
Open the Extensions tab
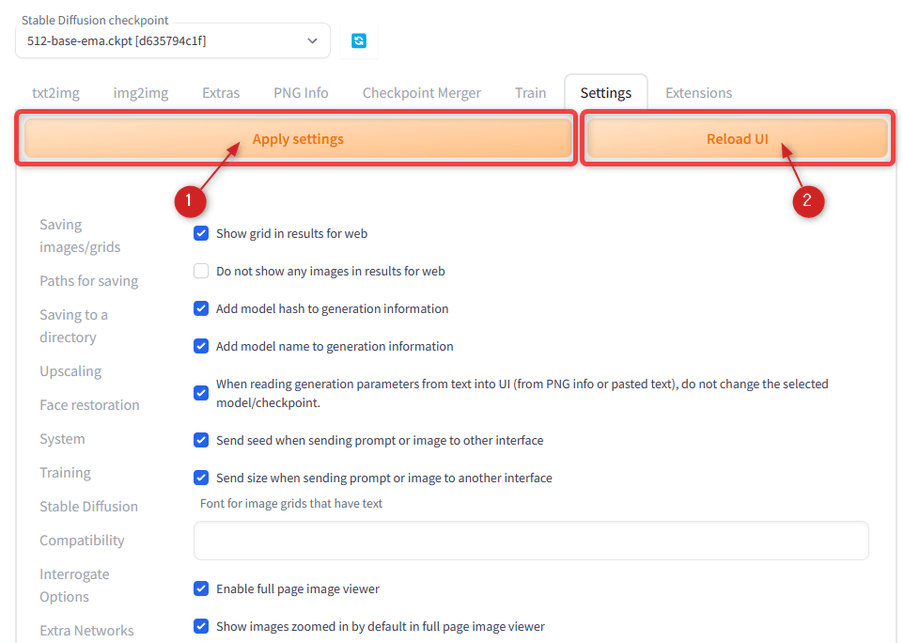[x=699, y=93]
